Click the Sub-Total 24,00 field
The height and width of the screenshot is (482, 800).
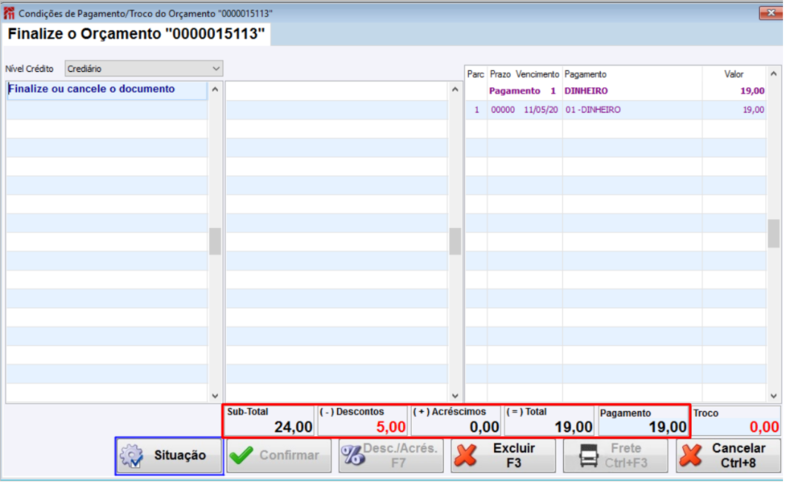click(x=269, y=421)
